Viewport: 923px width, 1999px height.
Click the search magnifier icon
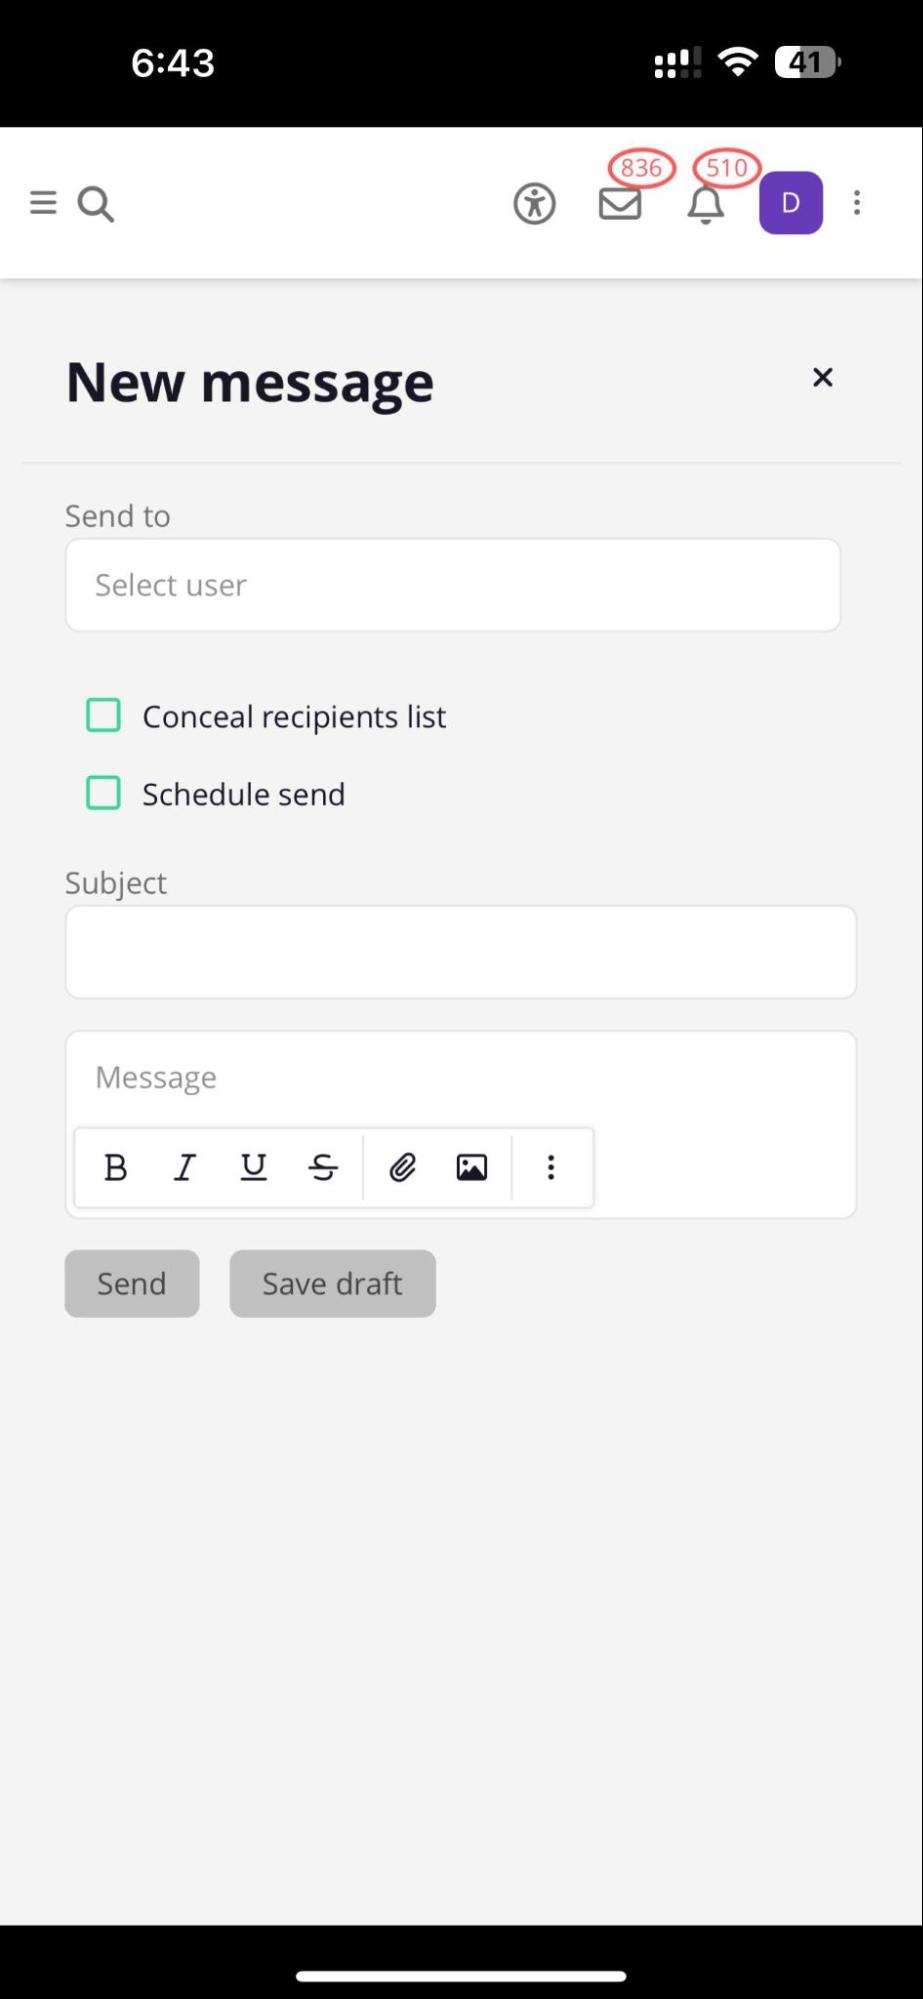click(96, 204)
